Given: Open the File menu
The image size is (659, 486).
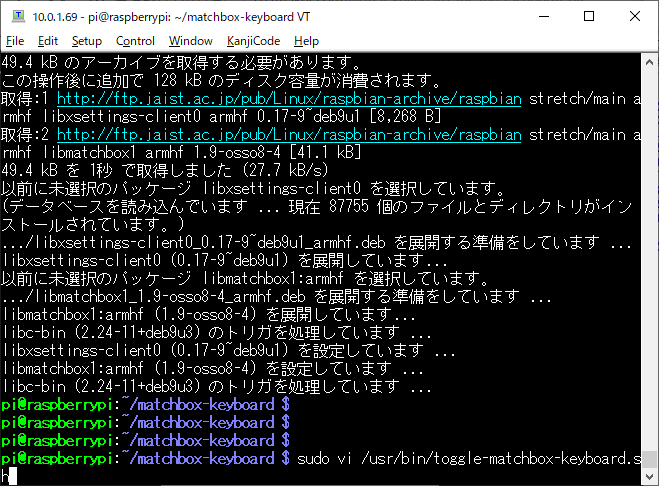Looking at the screenshot, I should pos(15,41).
